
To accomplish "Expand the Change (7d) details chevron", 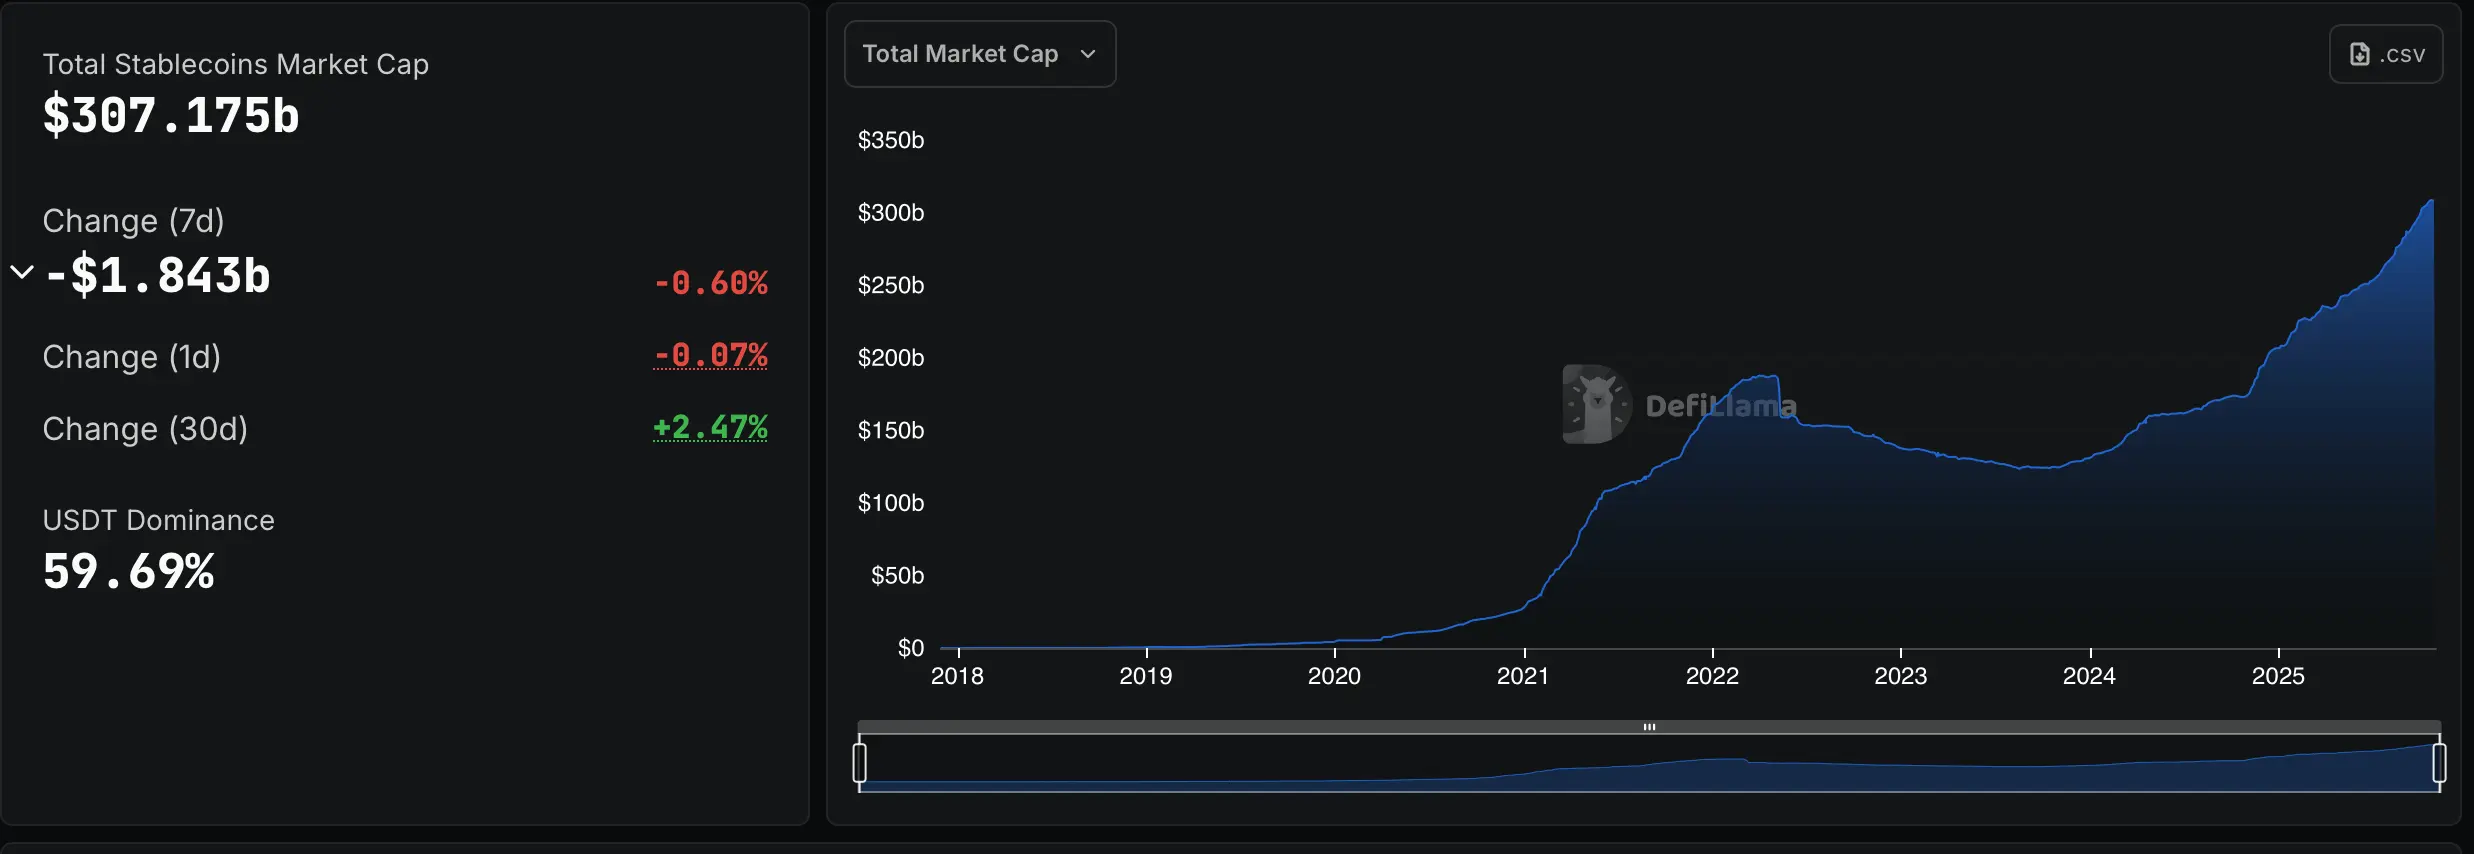I will coord(20,271).
